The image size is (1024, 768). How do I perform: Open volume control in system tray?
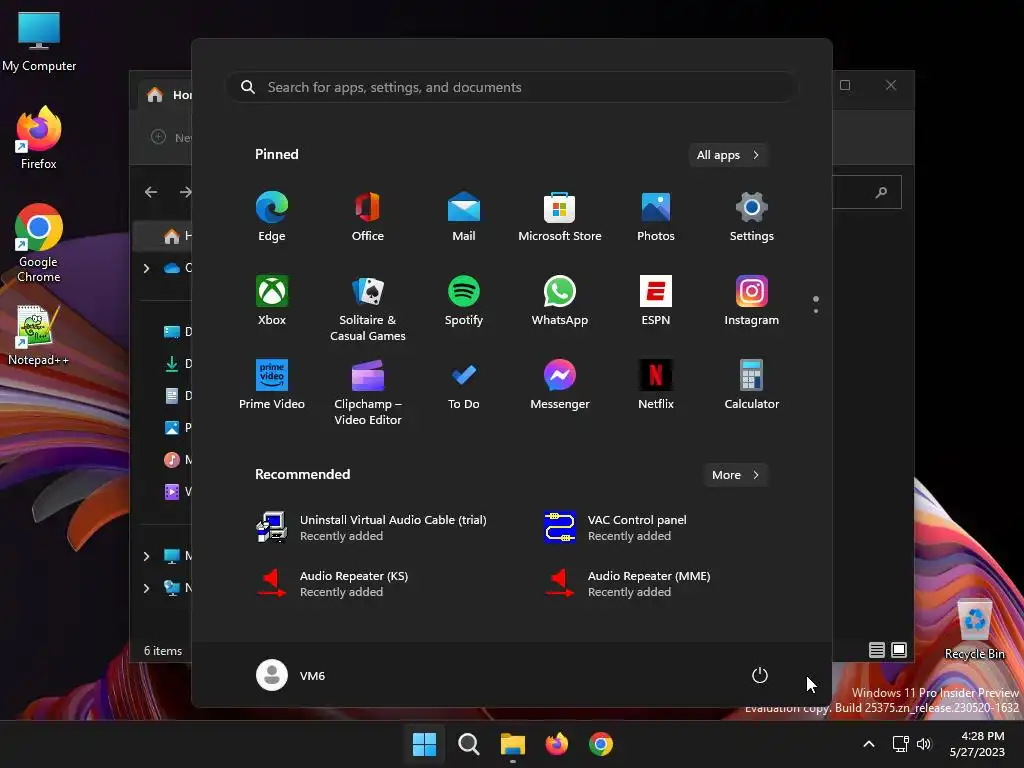coord(923,744)
